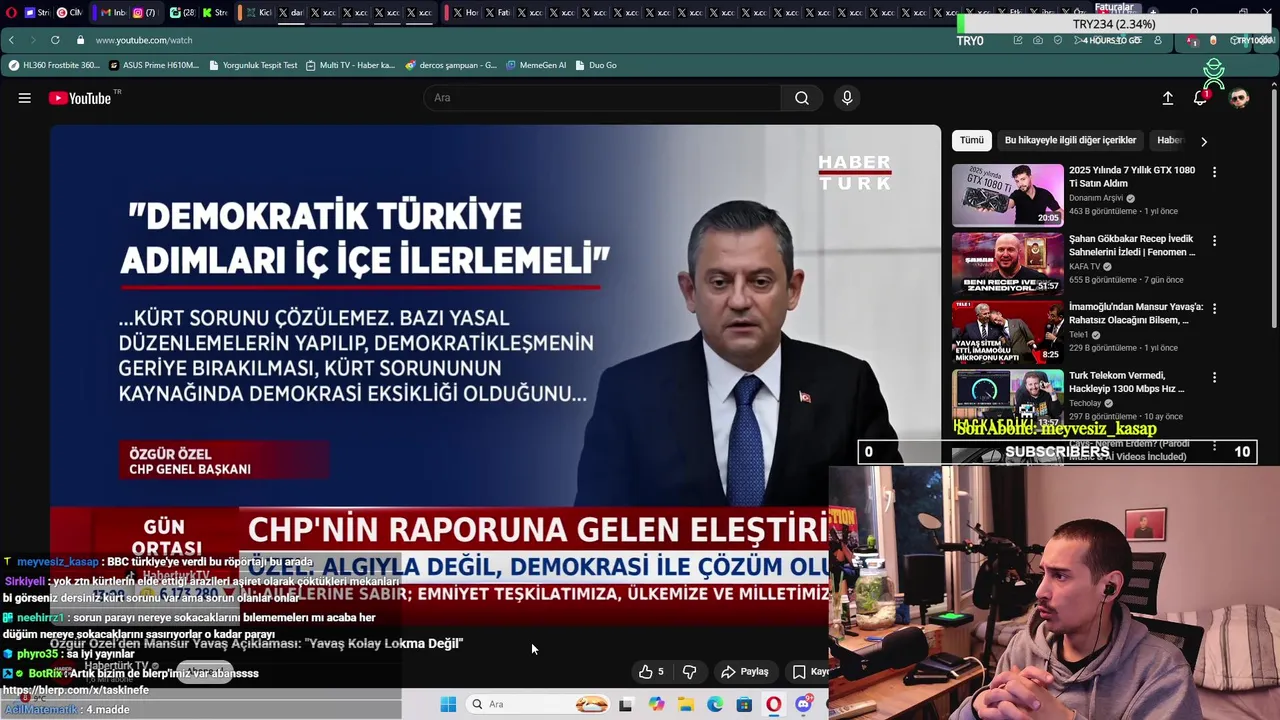
Task: Click the 'Donanım Arşivi' channel name
Action: tap(1096, 198)
